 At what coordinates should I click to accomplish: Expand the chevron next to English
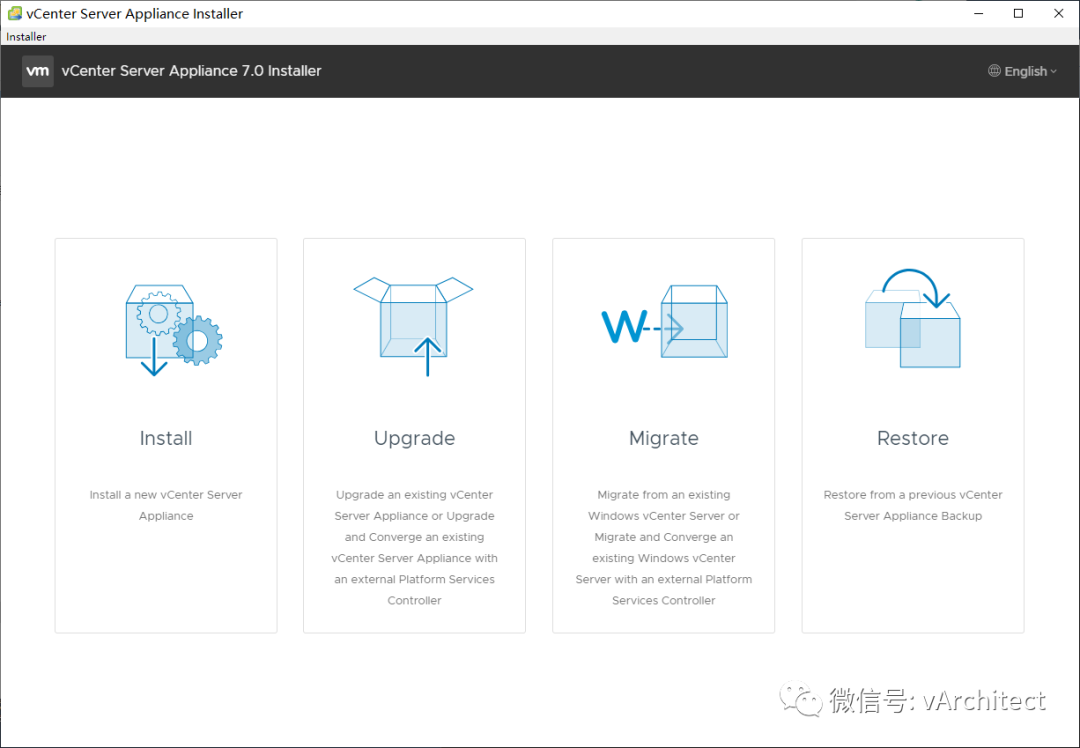coord(1054,72)
